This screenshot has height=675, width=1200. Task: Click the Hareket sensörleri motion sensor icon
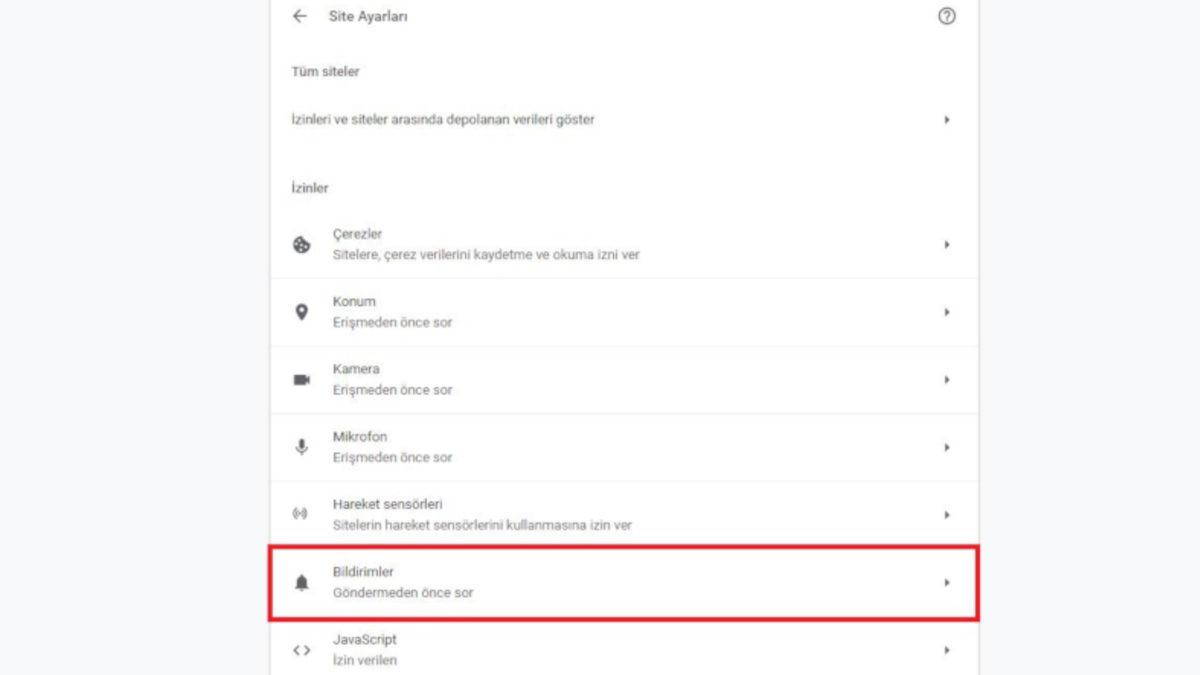302,514
